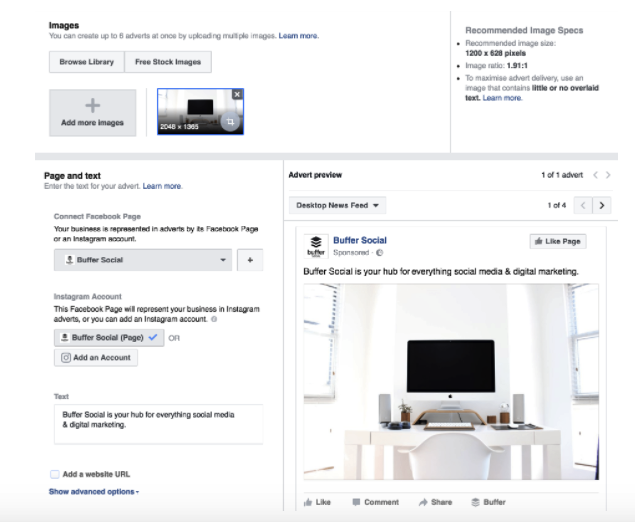
Task: Click Like under the advert preview
Action: pos(317,502)
